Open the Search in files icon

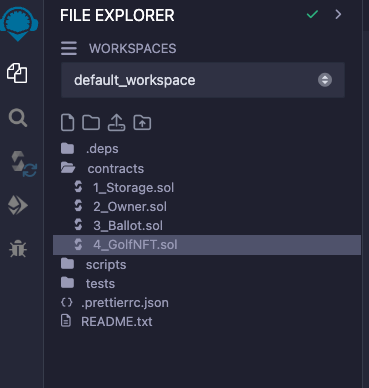18,118
